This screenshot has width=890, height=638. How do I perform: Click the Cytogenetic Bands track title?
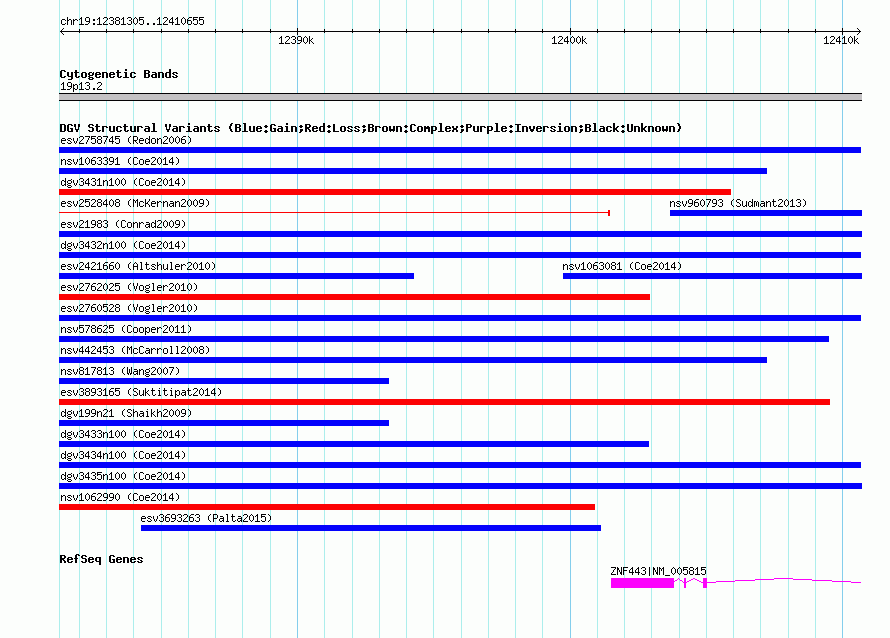[119, 74]
